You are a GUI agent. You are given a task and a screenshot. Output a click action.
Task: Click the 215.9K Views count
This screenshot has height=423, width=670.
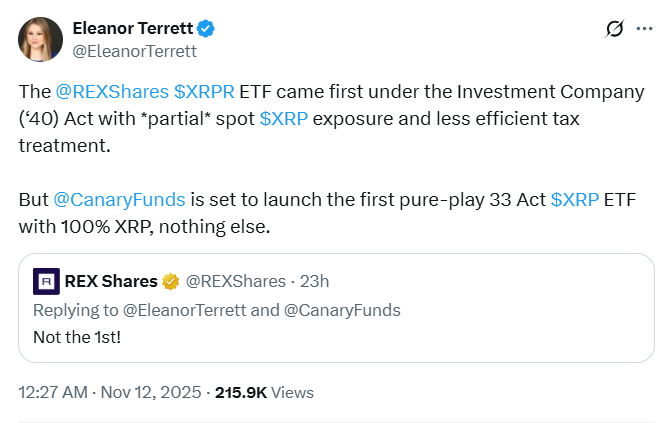(x=264, y=392)
